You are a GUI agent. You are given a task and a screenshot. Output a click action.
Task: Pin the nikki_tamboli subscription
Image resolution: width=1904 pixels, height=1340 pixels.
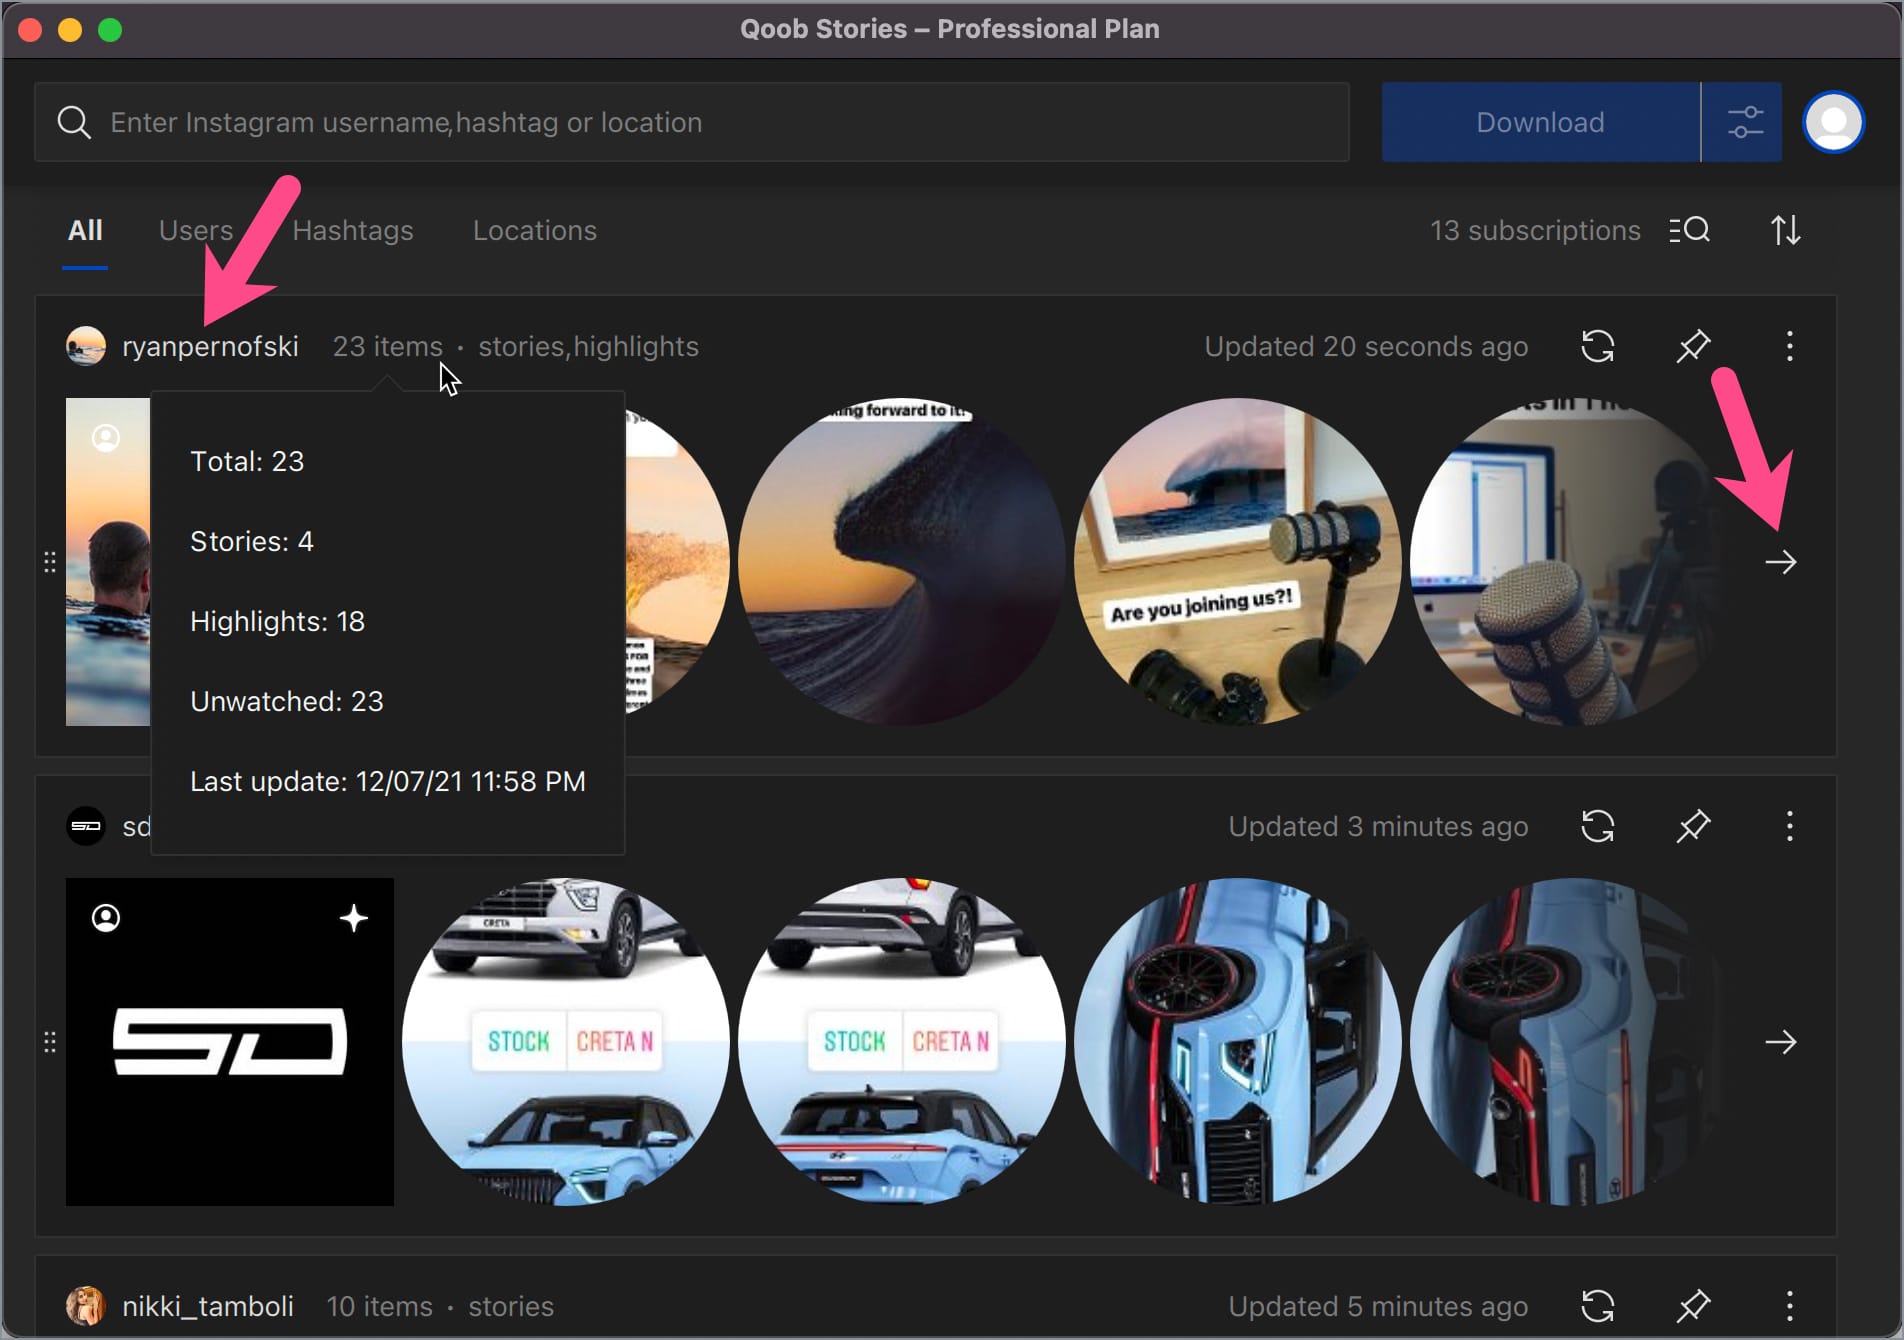pos(1693,1306)
